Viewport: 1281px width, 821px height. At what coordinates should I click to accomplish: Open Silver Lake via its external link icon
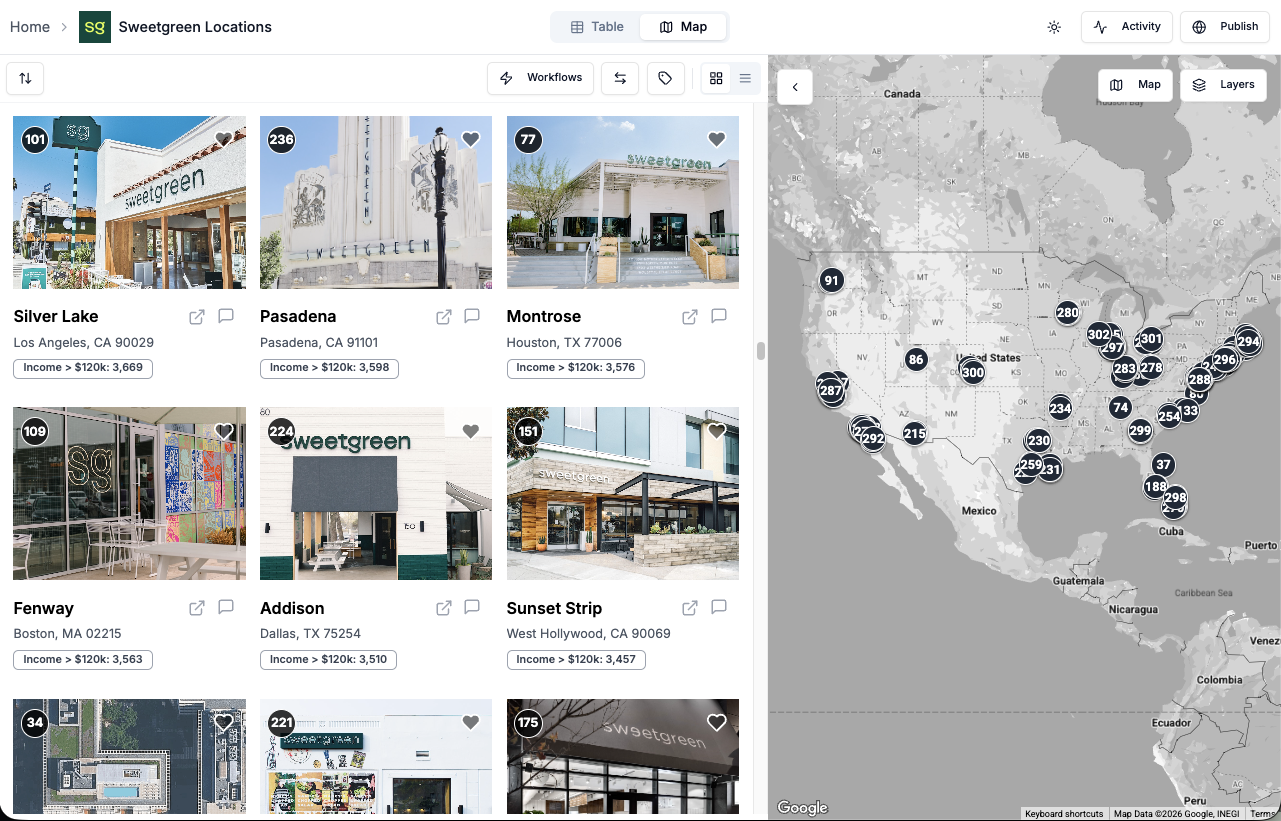[197, 316]
